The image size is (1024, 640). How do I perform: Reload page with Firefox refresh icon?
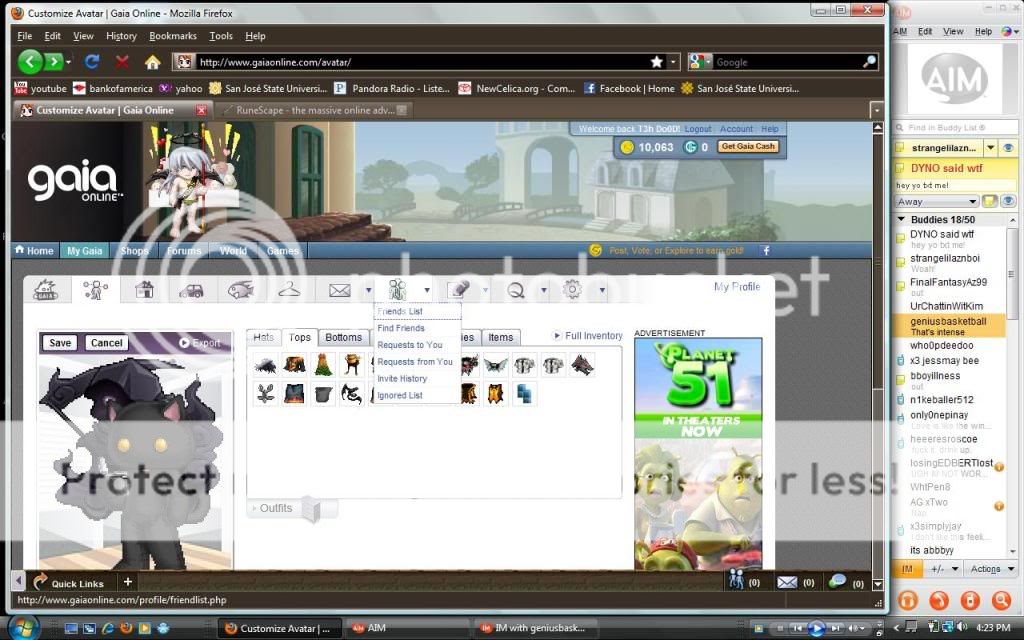tap(92, 62)
